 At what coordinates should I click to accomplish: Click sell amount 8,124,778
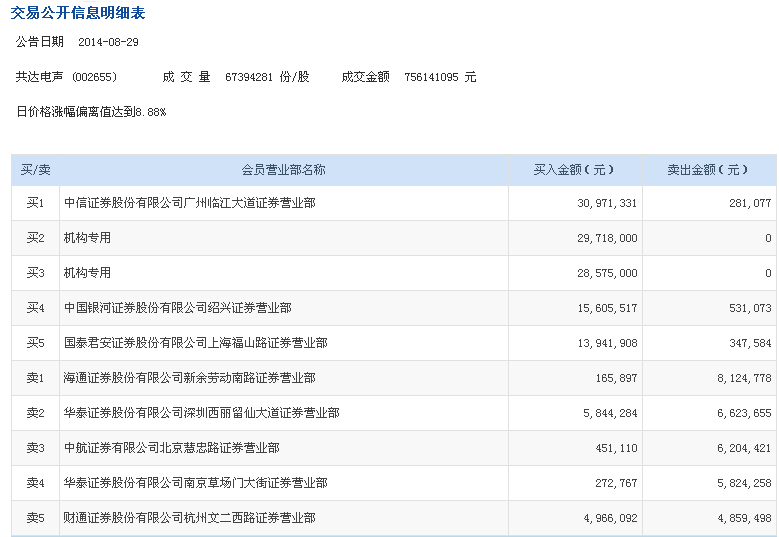(x=744, y=379)
